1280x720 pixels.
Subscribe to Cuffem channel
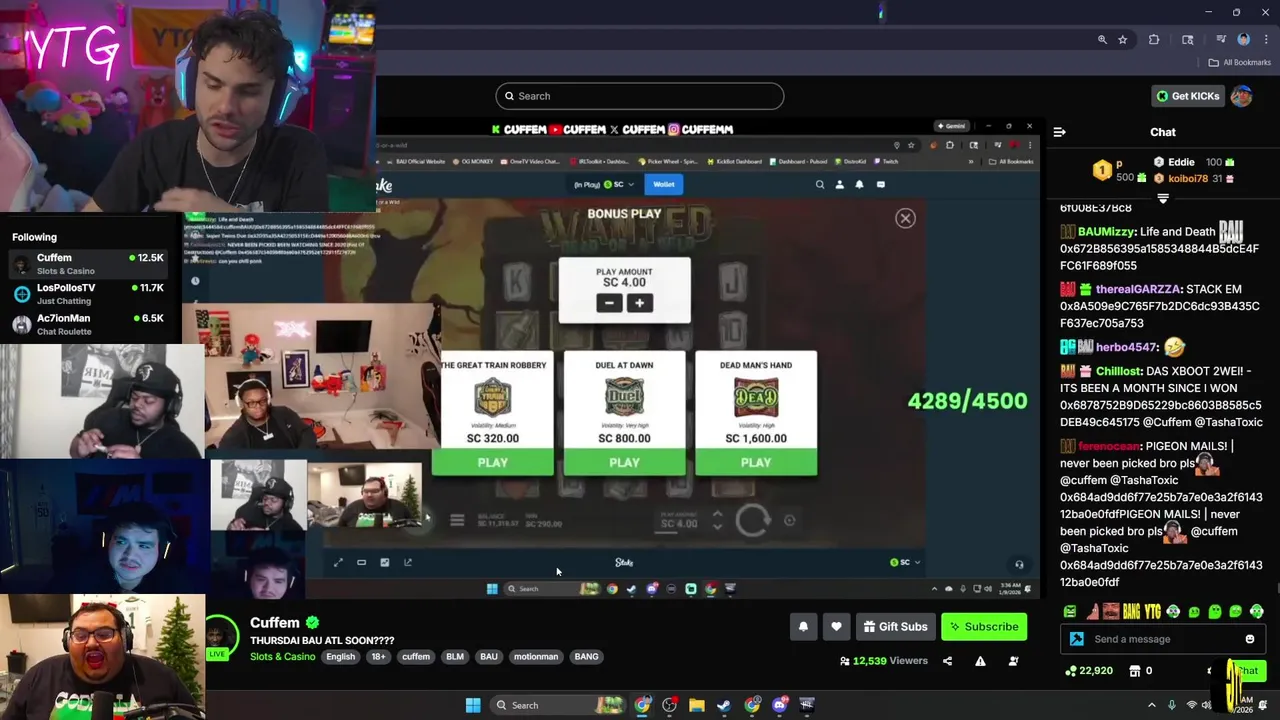tap(984, 627)
